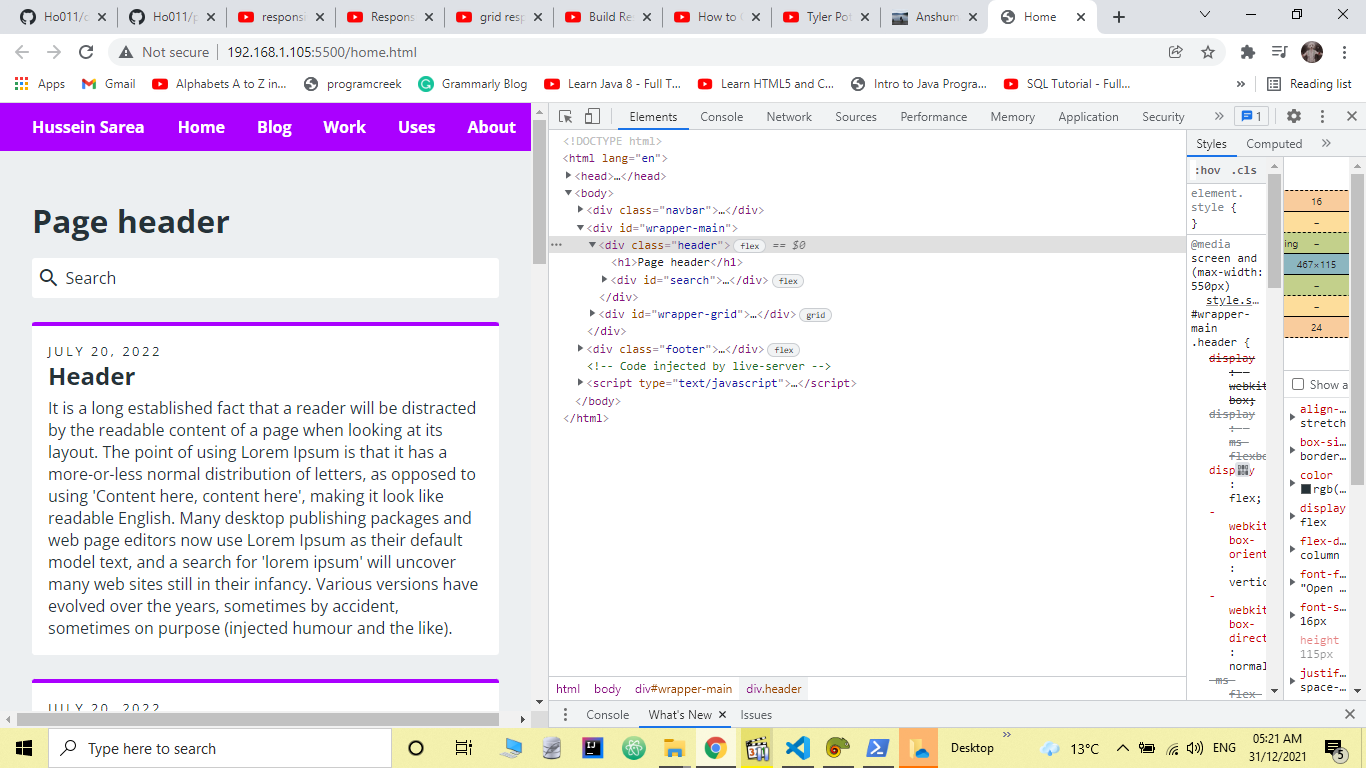
Task: Open the SQL Tutorial bookmark
Action: tap(1067, 84)
